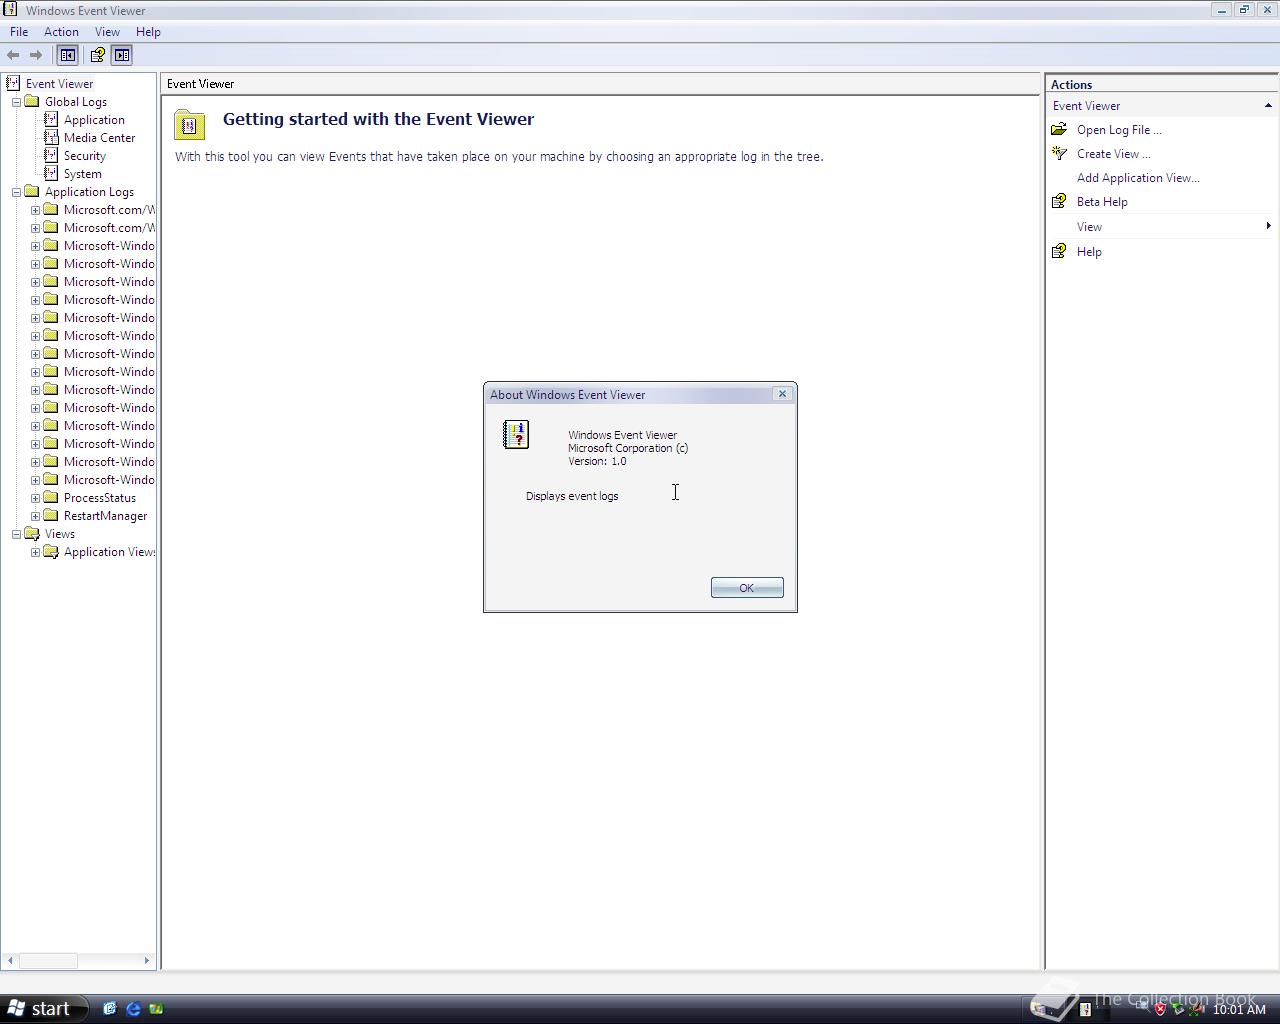This screenshot has width=1280, height=1024.
Task: Click the Windows start button
Action: [x=43, y=1008]
